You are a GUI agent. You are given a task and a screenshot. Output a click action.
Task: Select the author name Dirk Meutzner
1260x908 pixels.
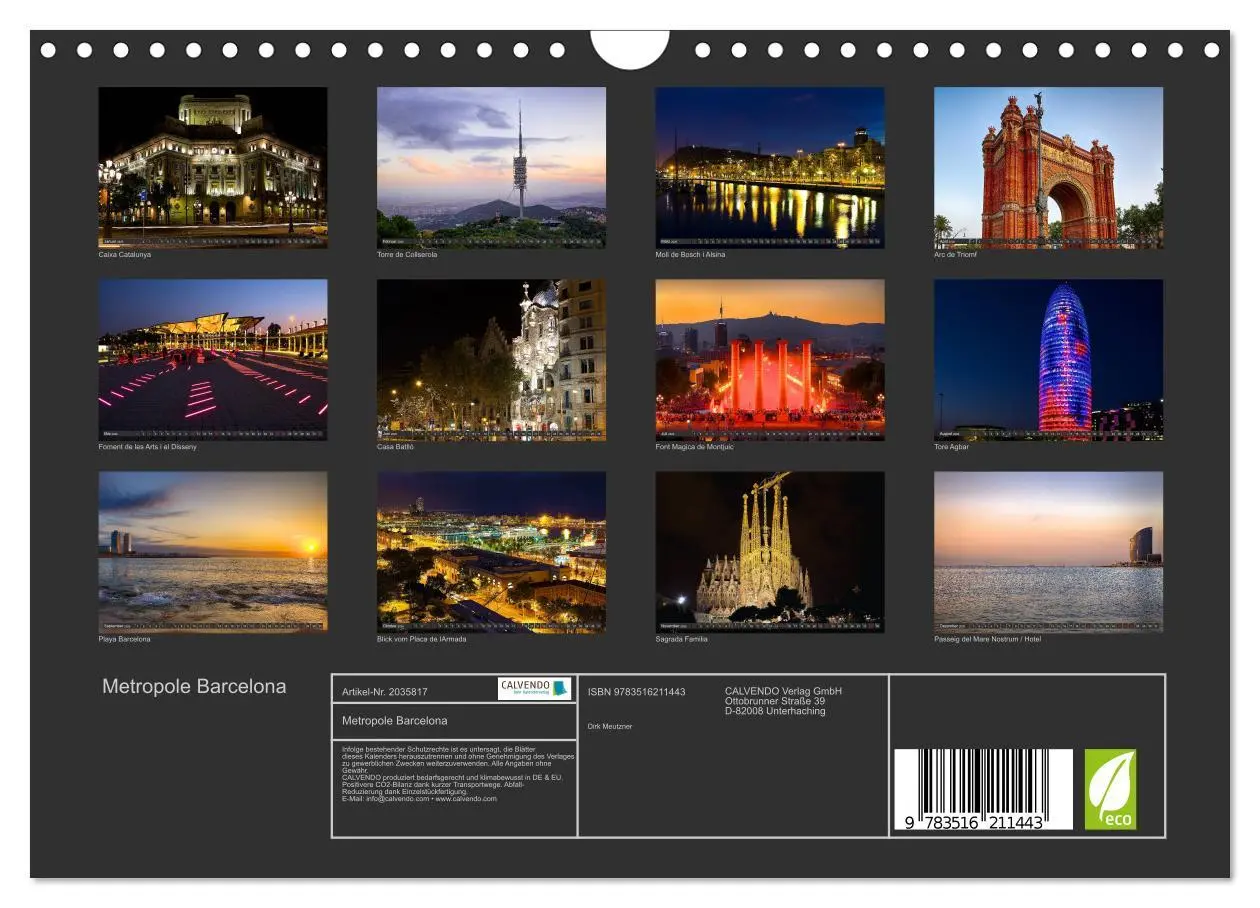click(610, 725)
